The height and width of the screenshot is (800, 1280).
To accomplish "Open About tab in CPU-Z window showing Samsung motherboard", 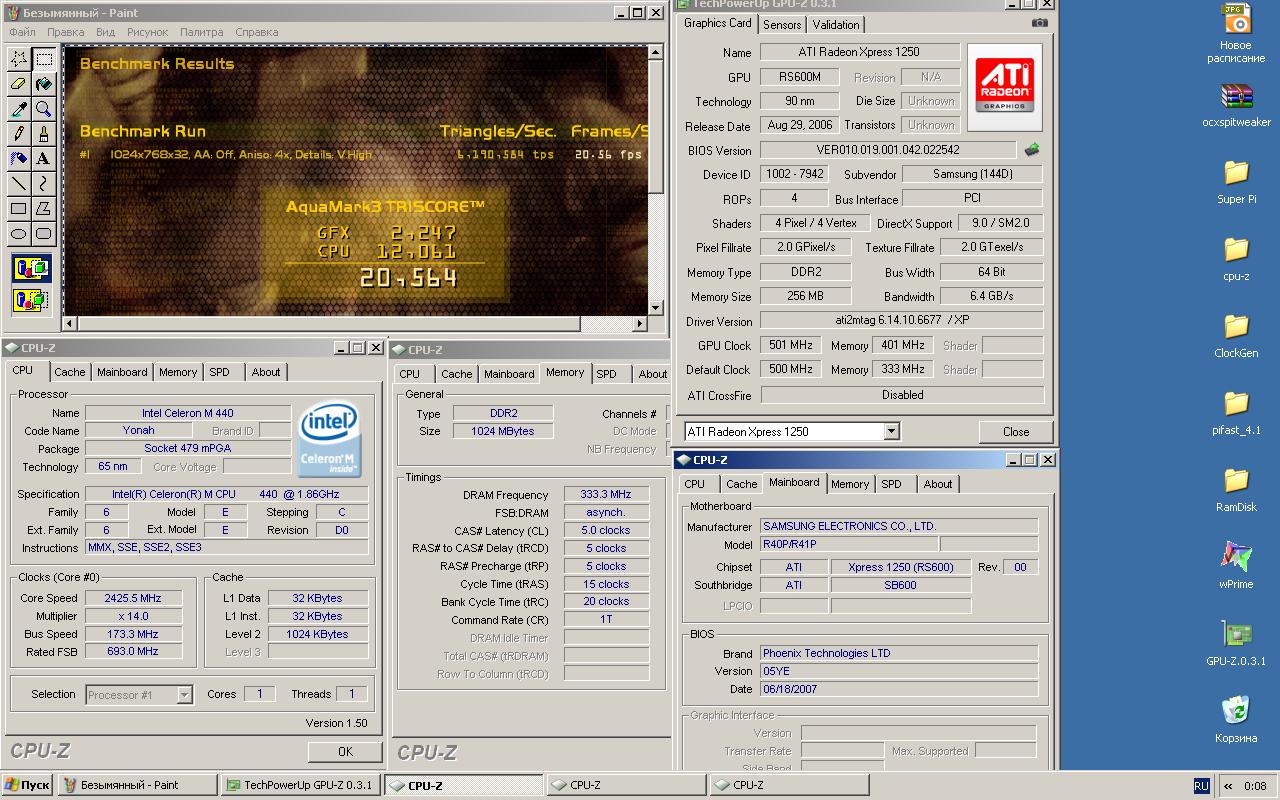I will pos(938,484).
